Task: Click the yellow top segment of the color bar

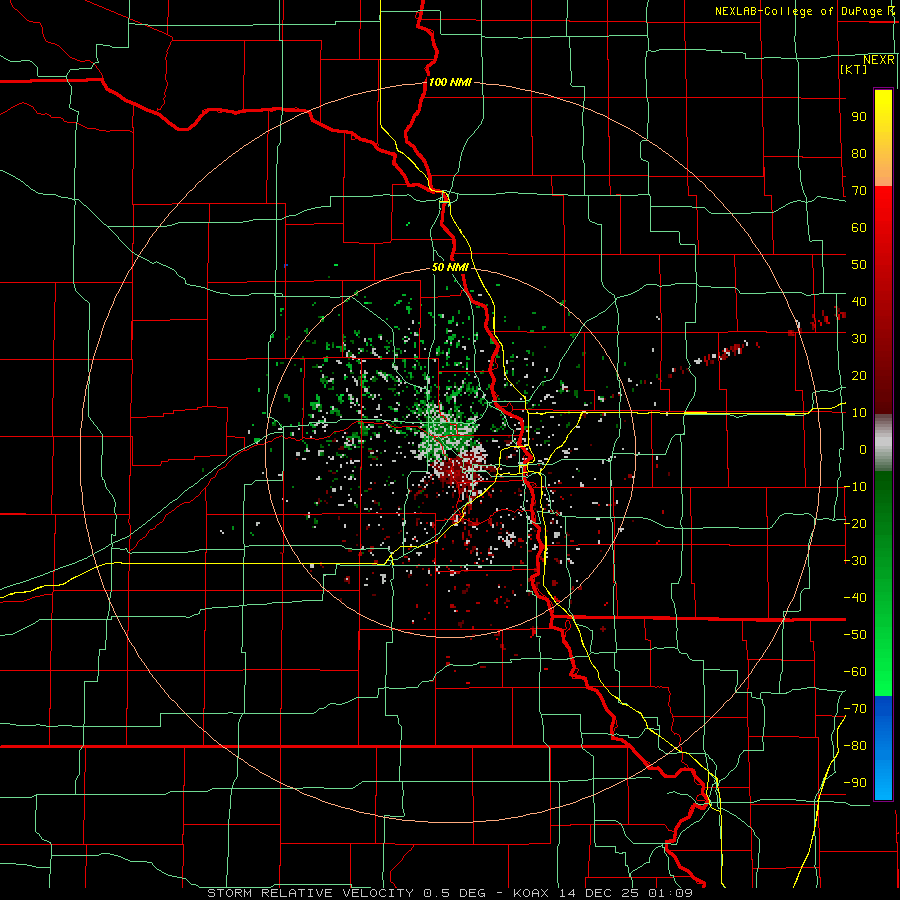Action: pyautogui.click(x=883, y=138)
